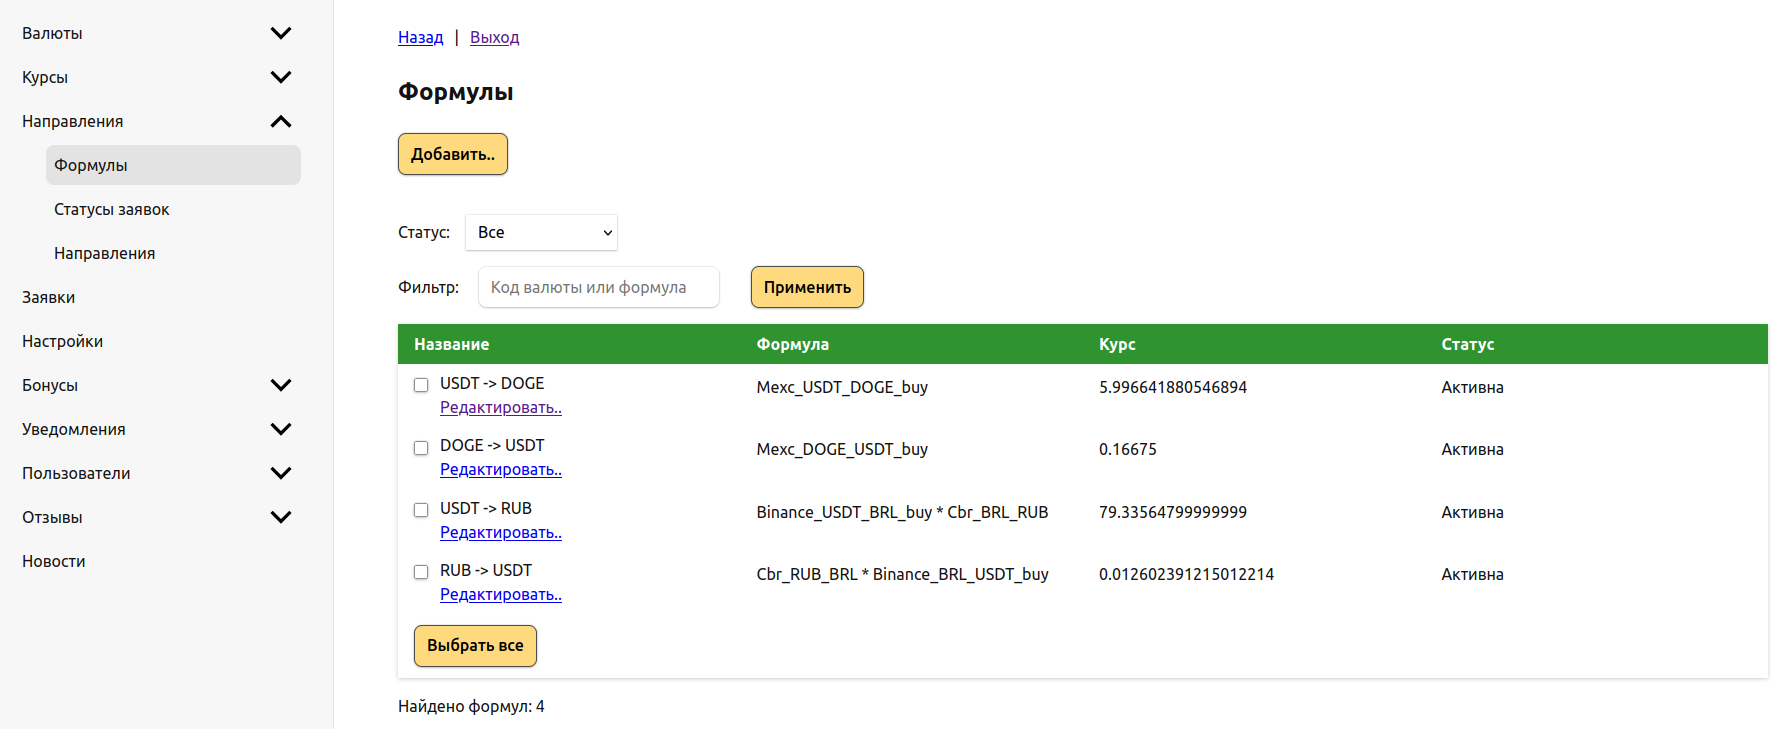Open the Статус dropdown showing Все
The height and width of the screenshot is (729, 1785).
pyautogui.click(x=541, y=232)
